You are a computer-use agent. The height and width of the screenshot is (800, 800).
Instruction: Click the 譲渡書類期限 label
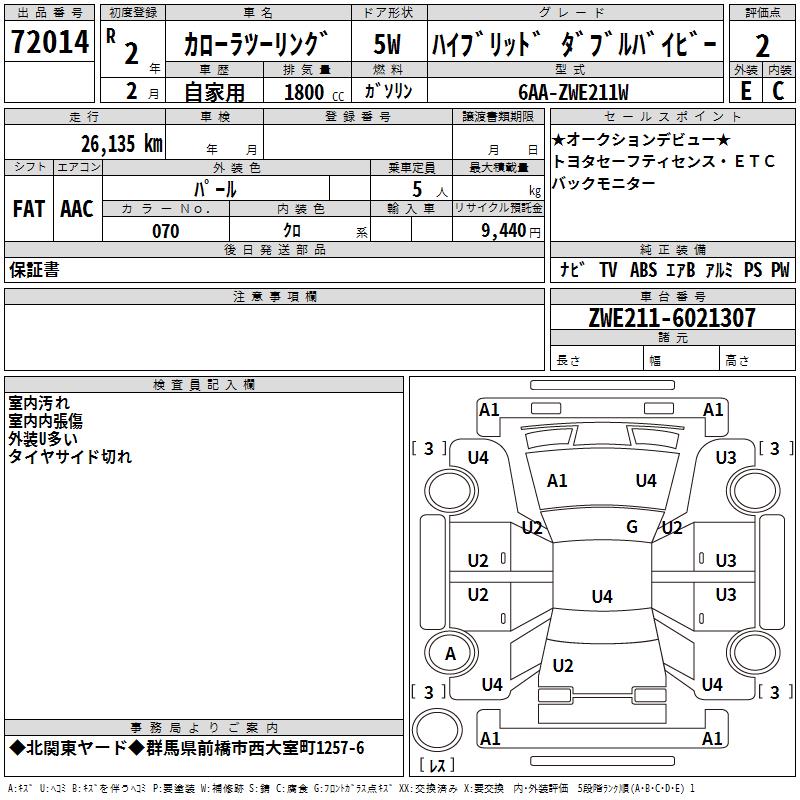coord(498,116)
